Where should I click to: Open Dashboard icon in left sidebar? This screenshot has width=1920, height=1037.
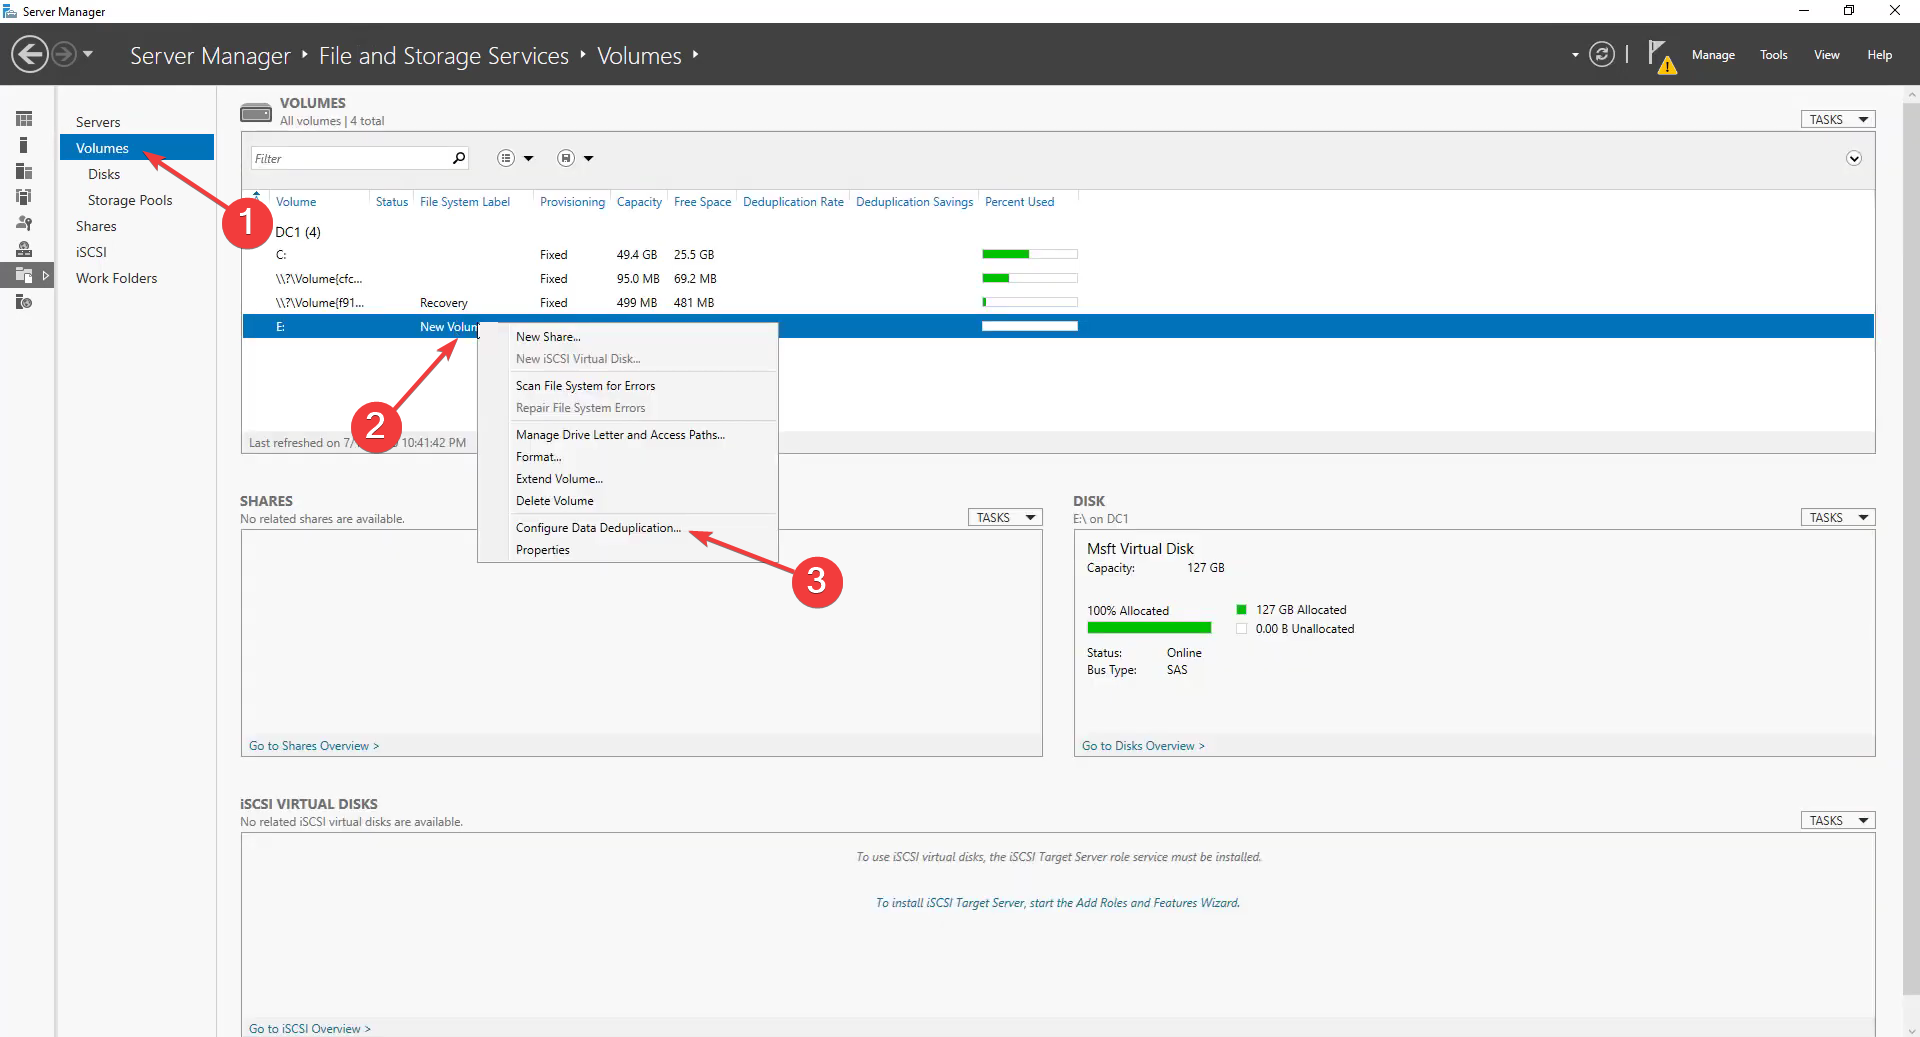coord(24,119)
